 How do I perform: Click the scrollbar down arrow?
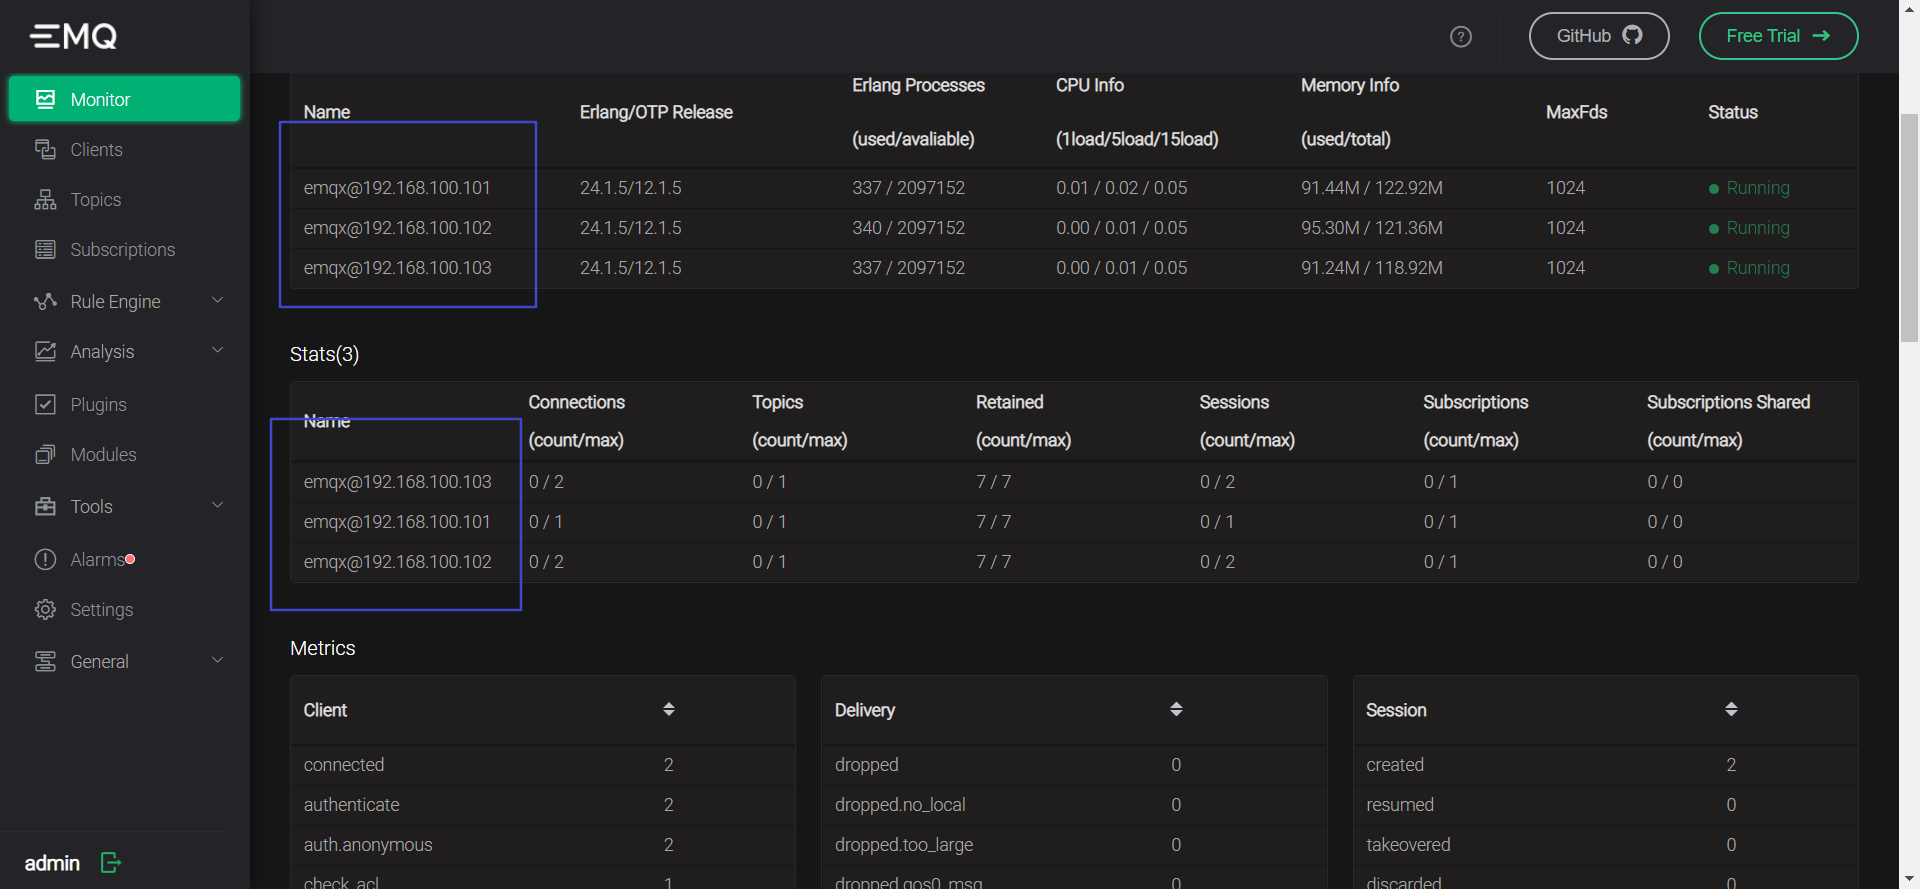pyautogui.click(x=1909, y=879)
